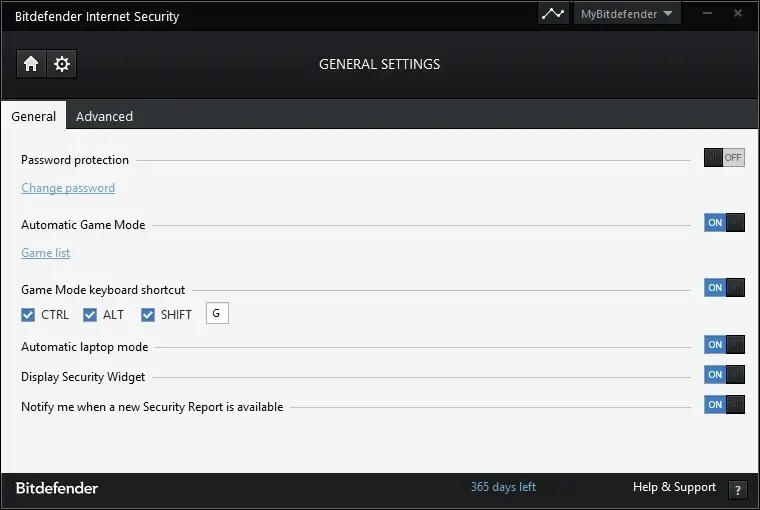Open the activity graph icon in title bar
Screen dimensions: 760x510
tap(553, 14)
